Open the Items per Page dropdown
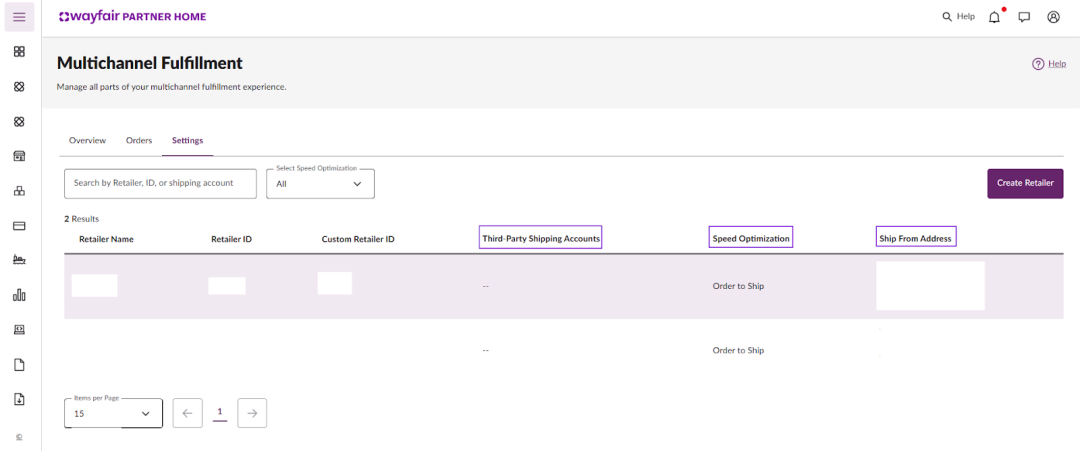This screenshot has height=451, width=1080. [113, 413]
